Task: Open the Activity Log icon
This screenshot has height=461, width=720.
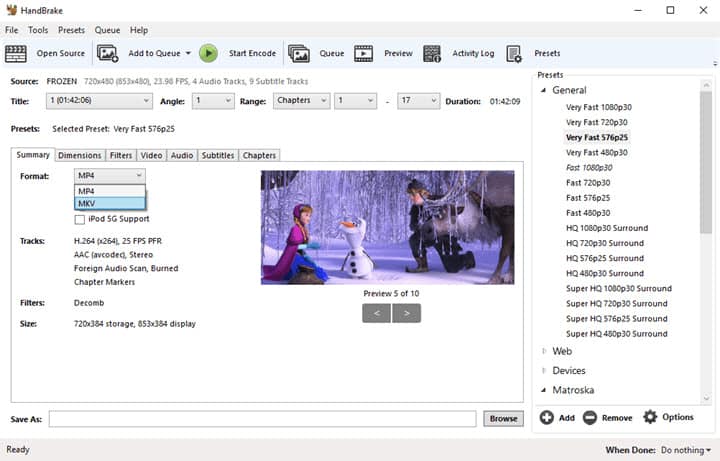Action: coord(432,54)
